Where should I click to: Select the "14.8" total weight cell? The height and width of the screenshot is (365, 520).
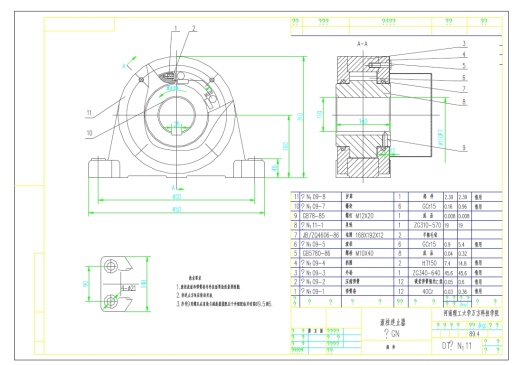(462, 263)
